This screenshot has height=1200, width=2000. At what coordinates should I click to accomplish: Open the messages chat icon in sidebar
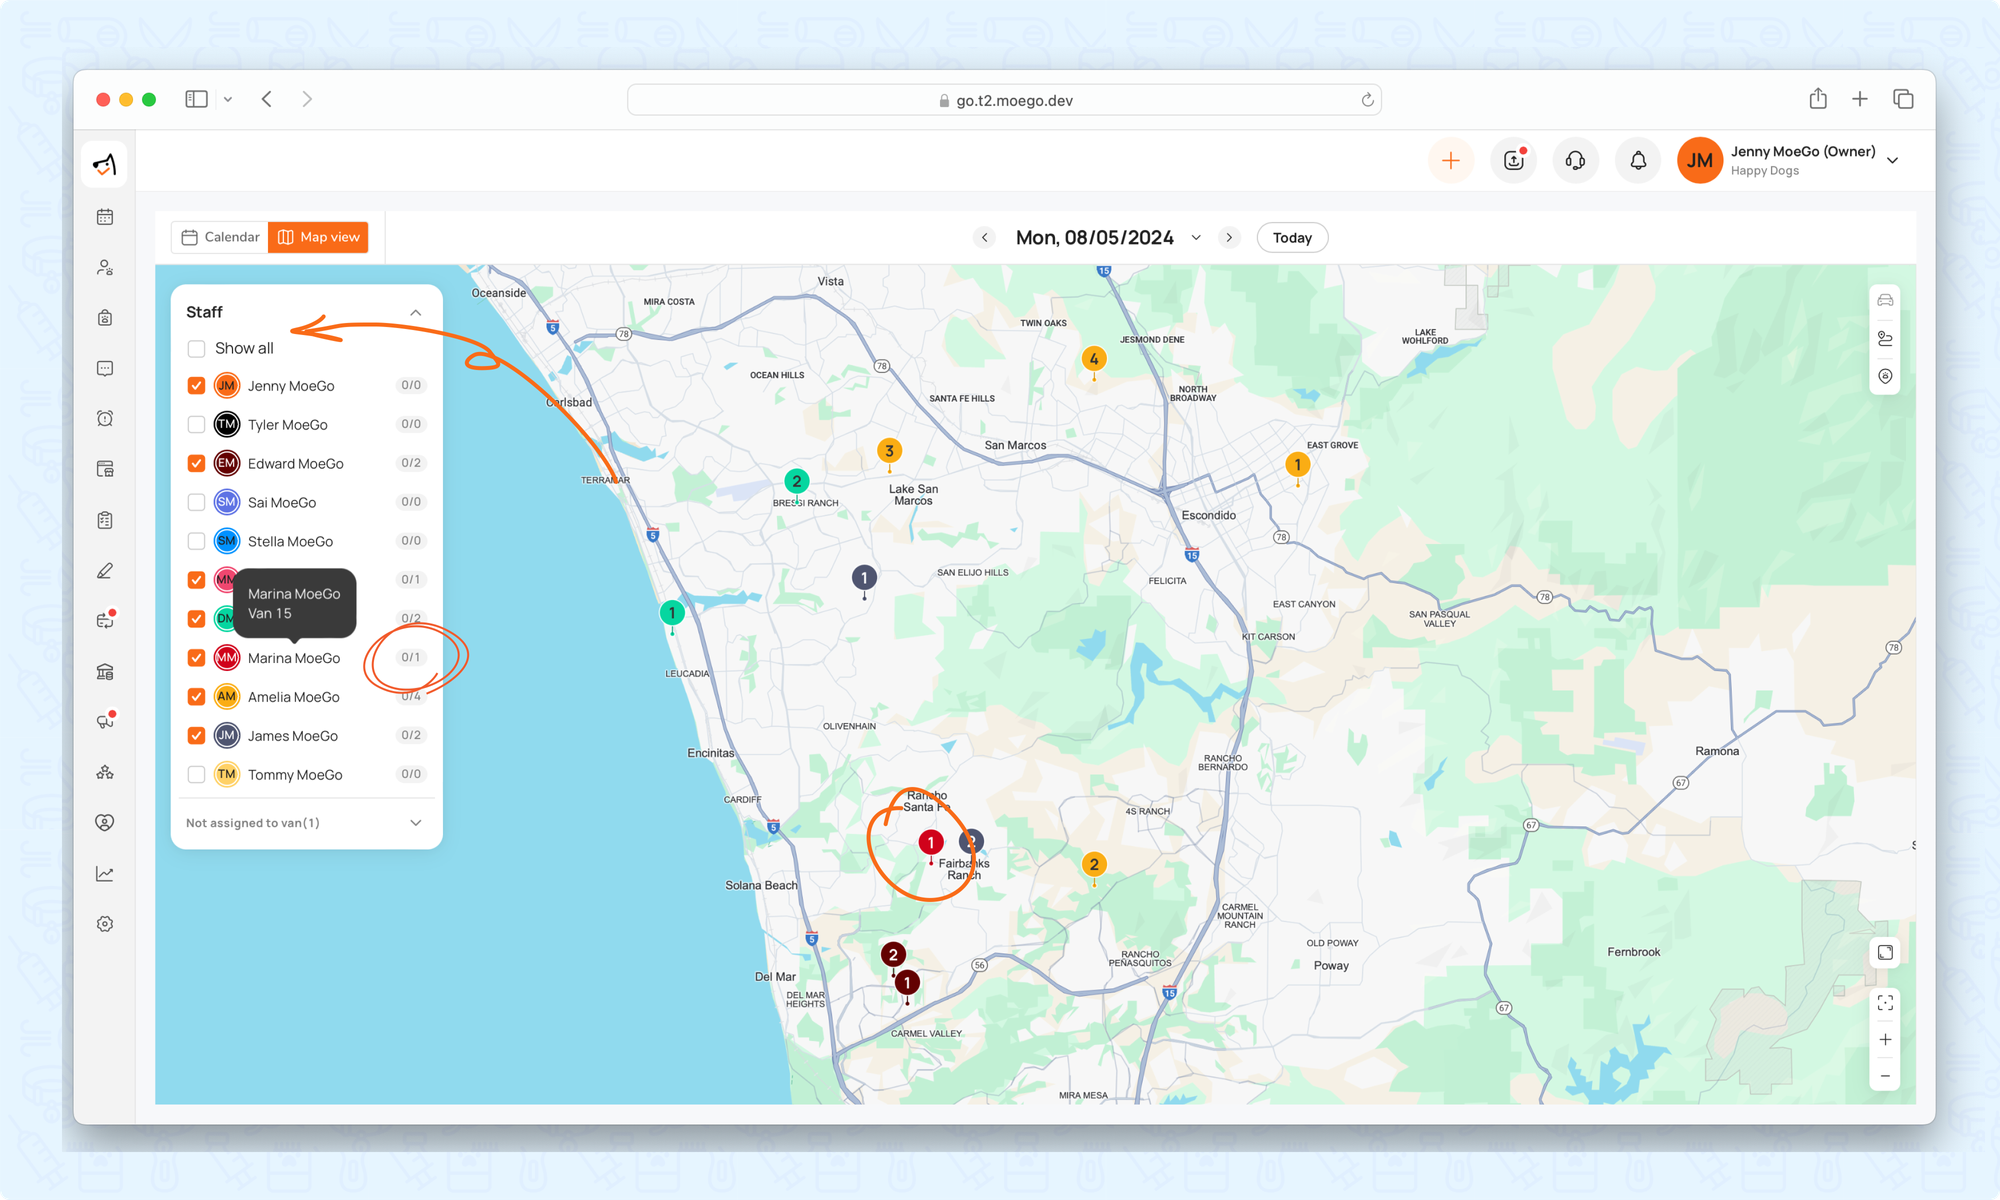[105, 368]
